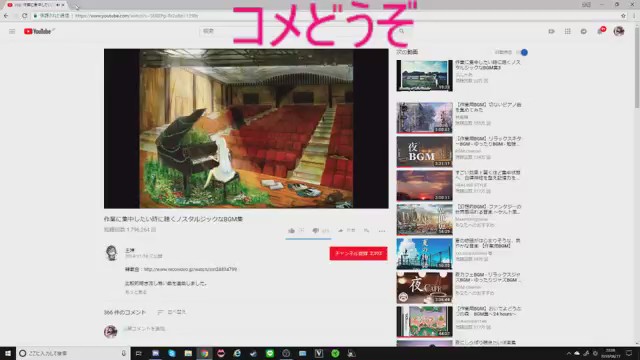
Task: Open the account avatar menu
Action: pos(619,31)
